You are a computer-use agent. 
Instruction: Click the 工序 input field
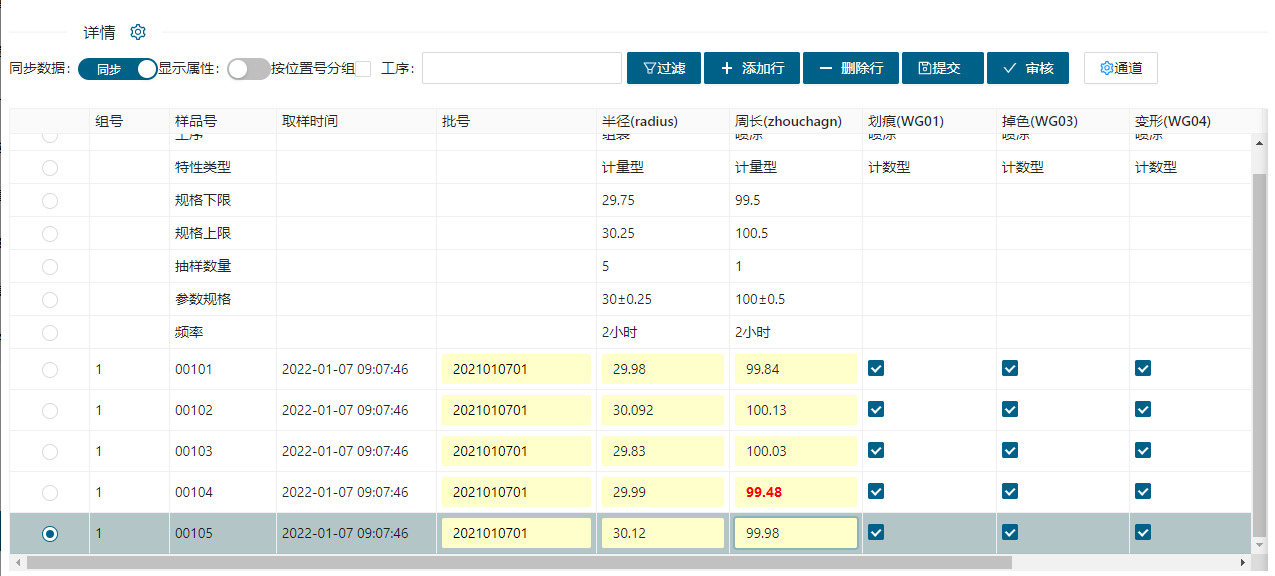[x=522, y=68]
